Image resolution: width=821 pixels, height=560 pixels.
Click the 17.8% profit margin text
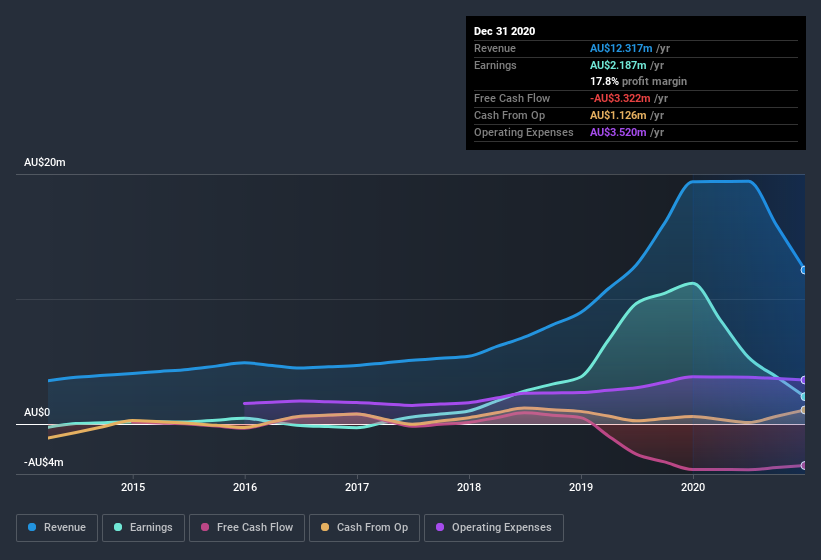pos(638,81)
